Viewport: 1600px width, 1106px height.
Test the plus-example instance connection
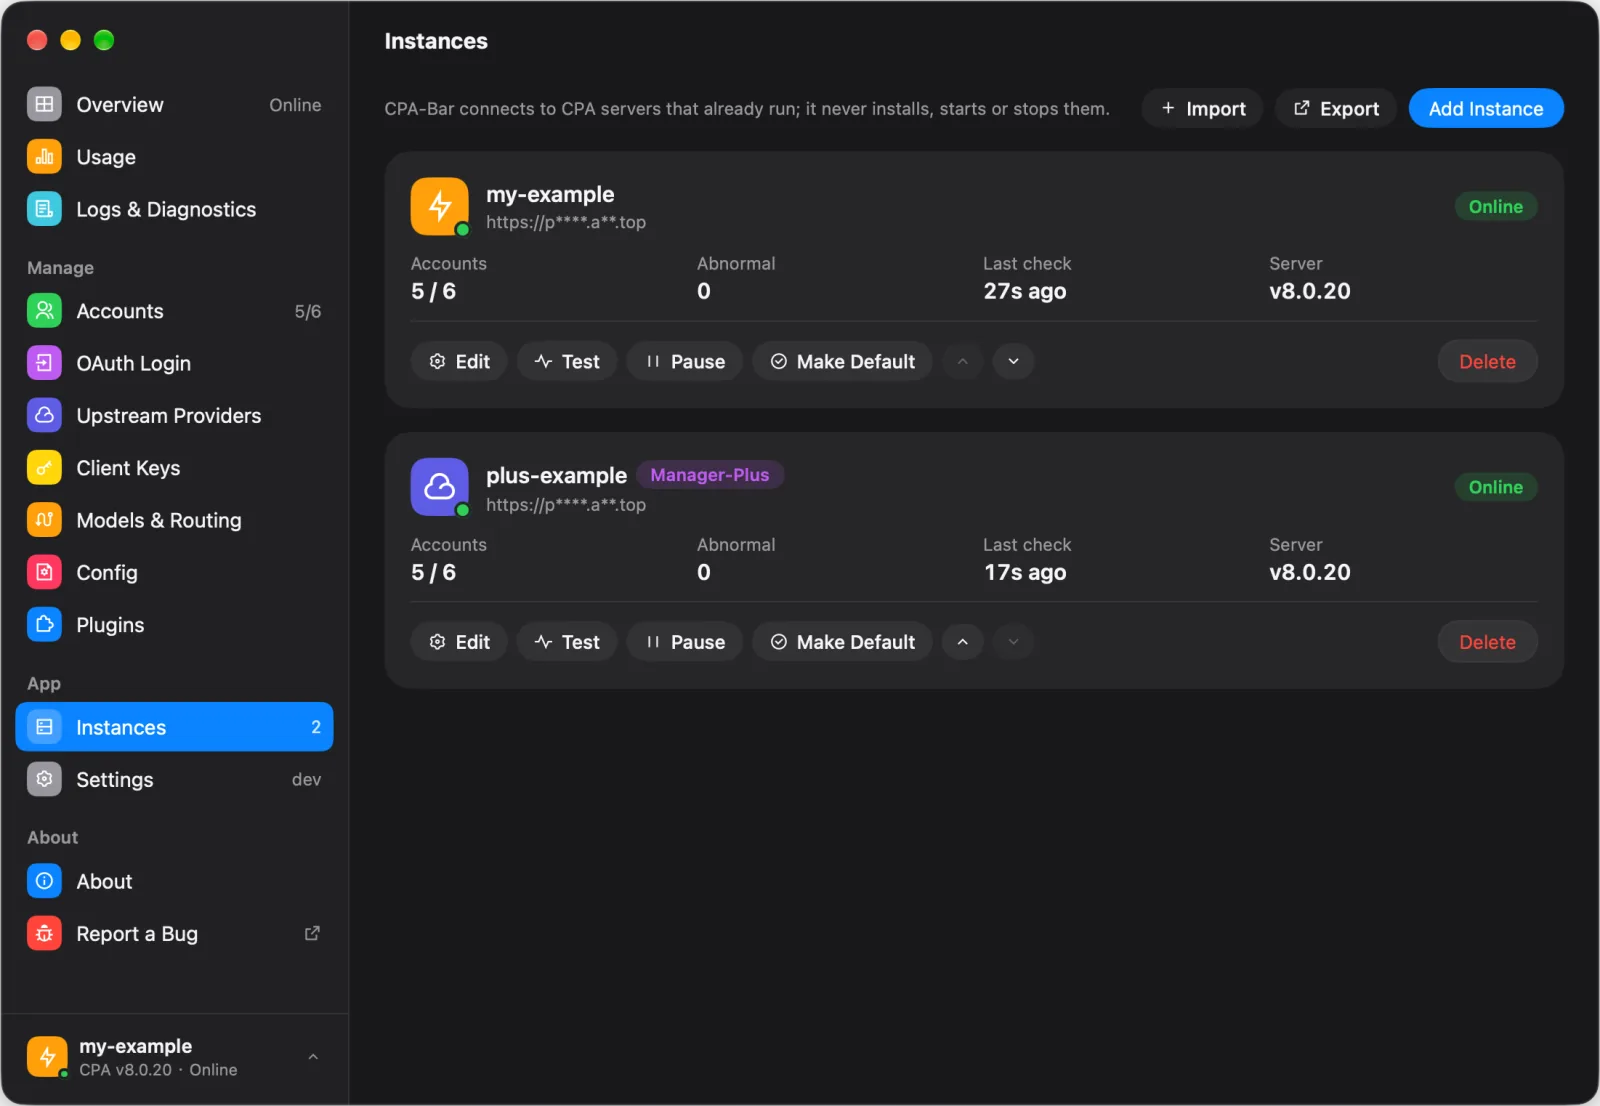point(567,642)
